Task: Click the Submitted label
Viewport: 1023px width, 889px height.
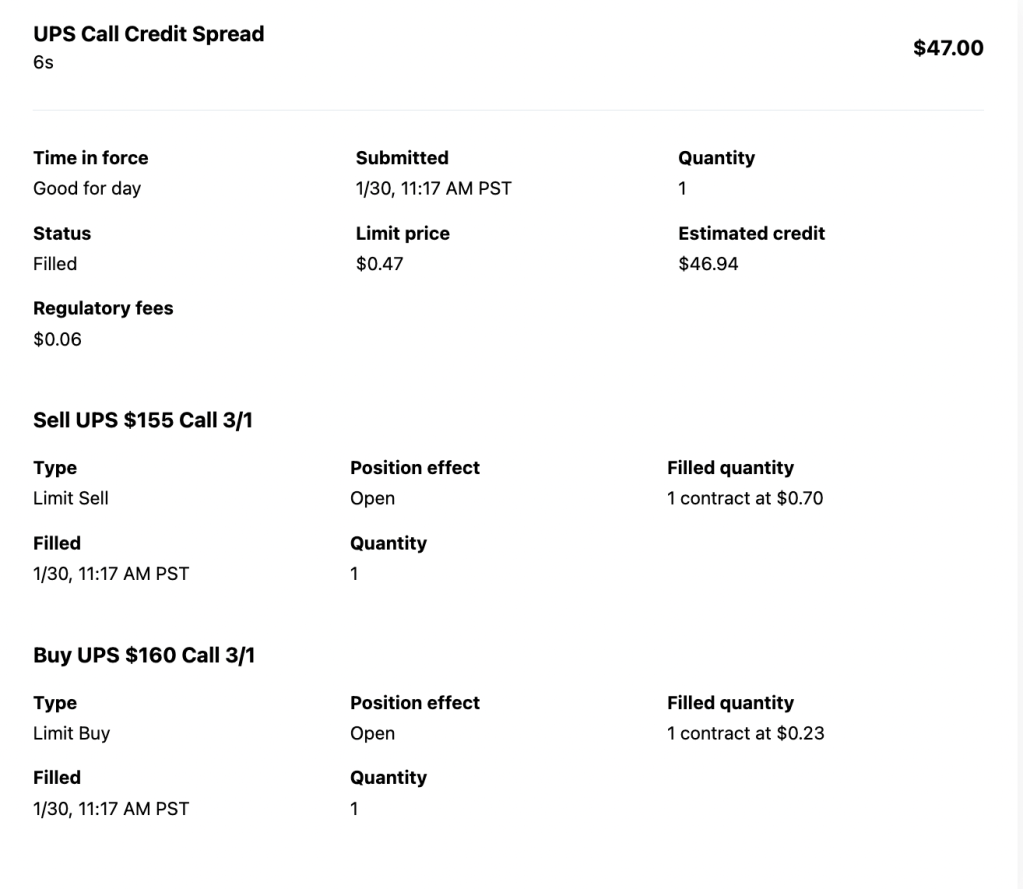Action: 402,158
